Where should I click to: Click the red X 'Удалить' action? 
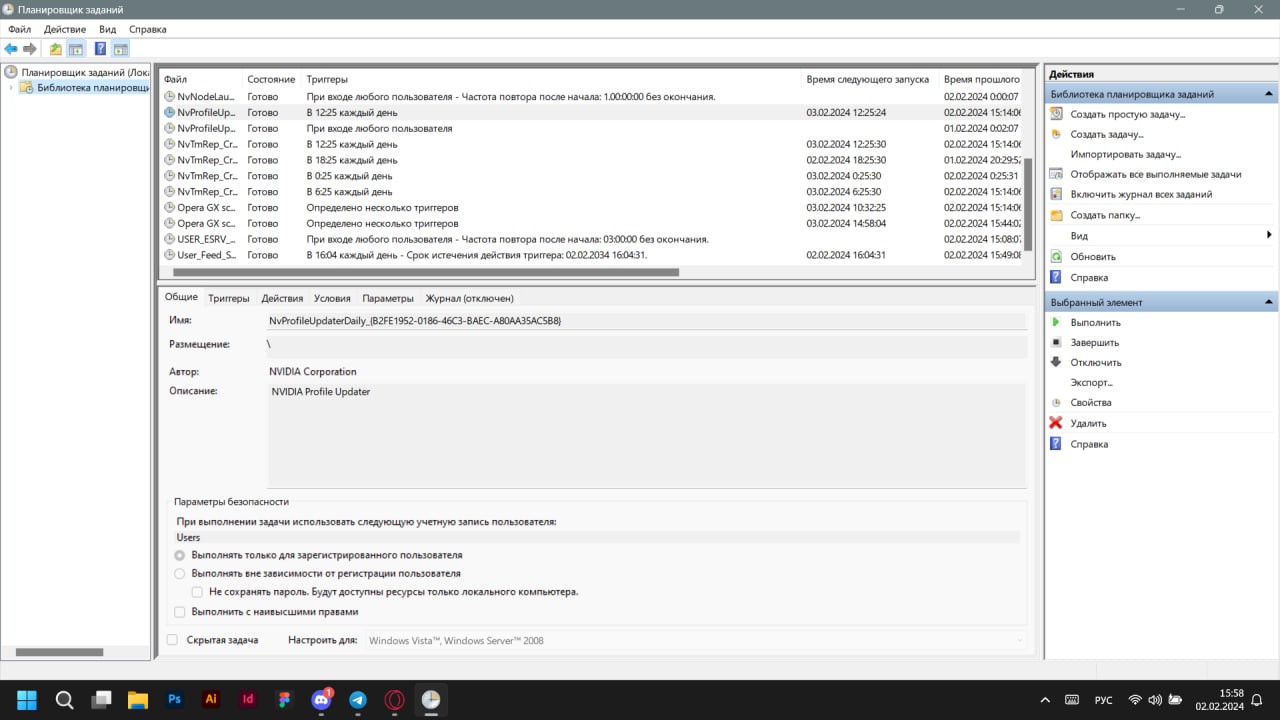click(x=1088, y=423)
